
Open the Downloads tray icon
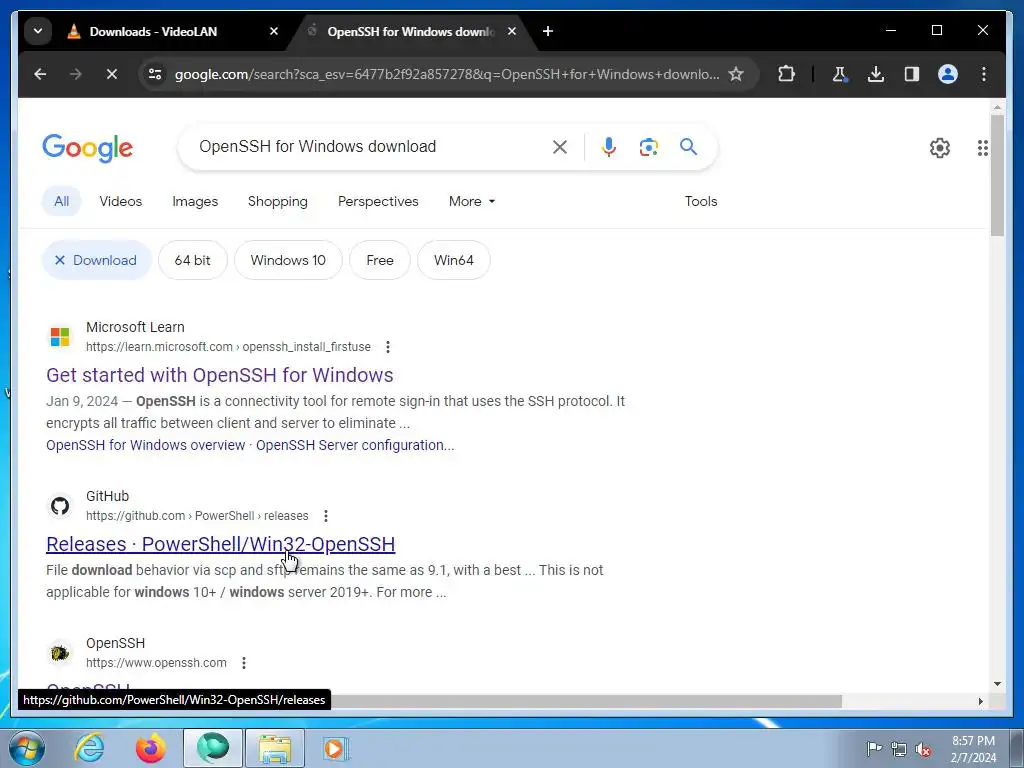(x=876, y=74)
